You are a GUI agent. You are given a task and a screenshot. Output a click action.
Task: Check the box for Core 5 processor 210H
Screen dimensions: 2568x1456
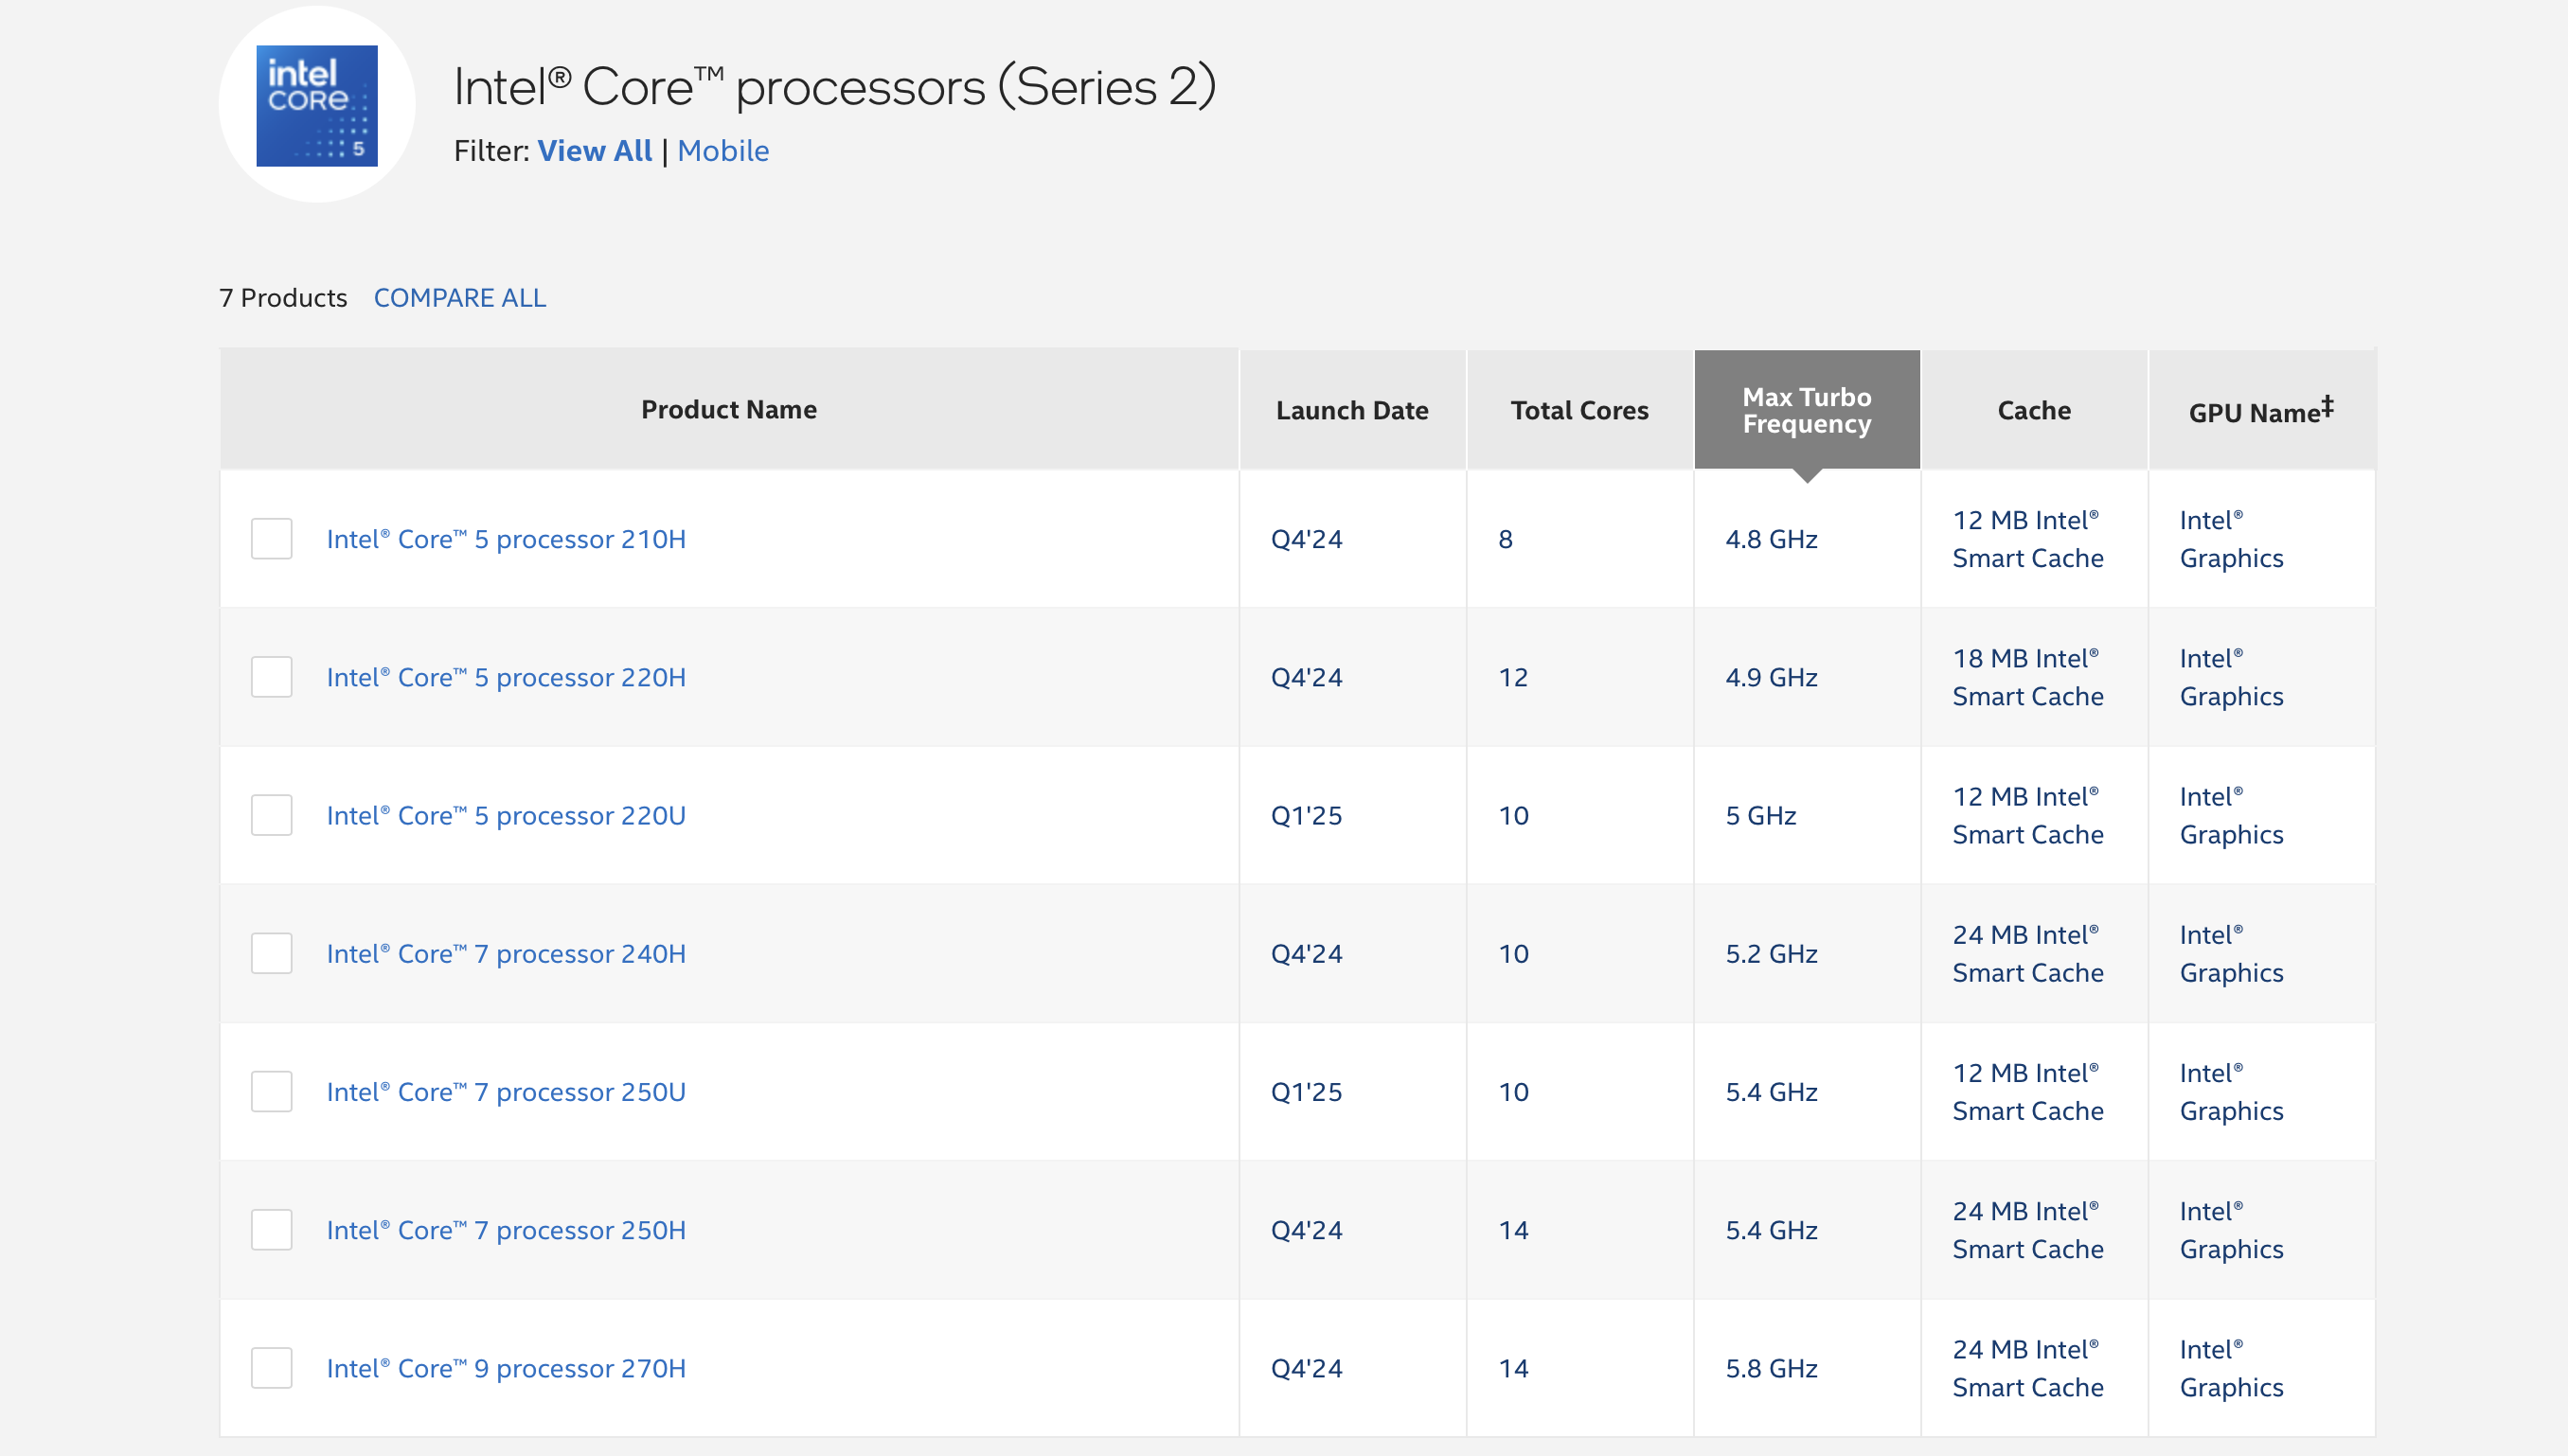tap(271, 540)
